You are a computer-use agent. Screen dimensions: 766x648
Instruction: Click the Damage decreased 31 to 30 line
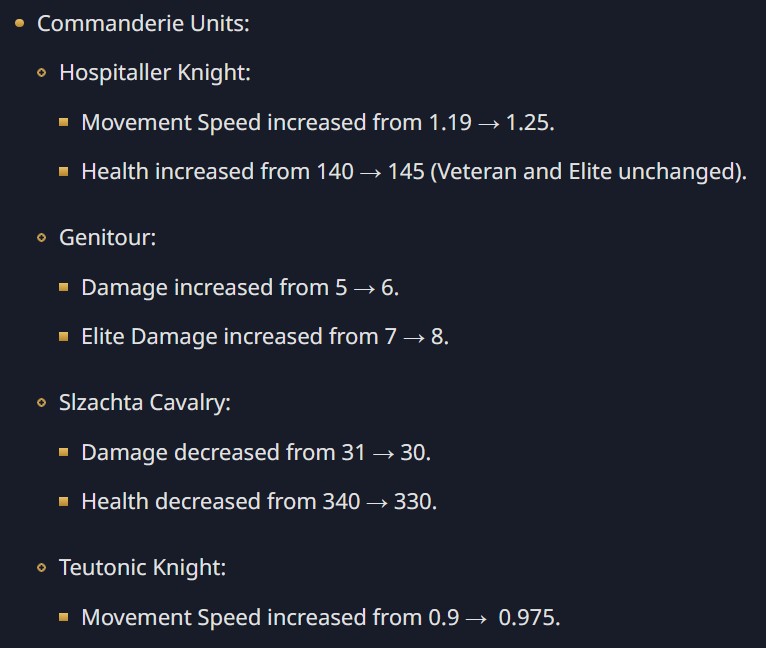tap(255, 452)
